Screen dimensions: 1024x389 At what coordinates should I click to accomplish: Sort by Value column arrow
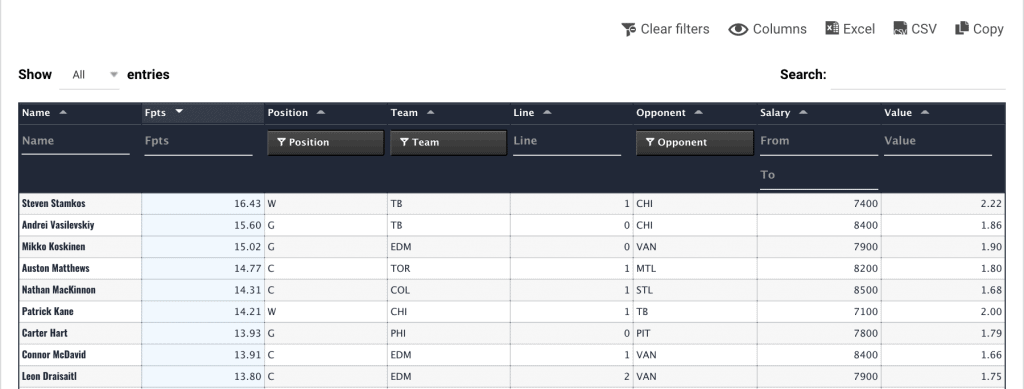925,112
